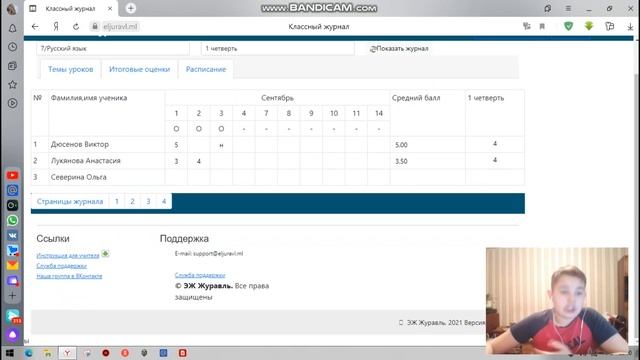
Task: Open Edge browser in taskbar
Action: tap(29, 353)
